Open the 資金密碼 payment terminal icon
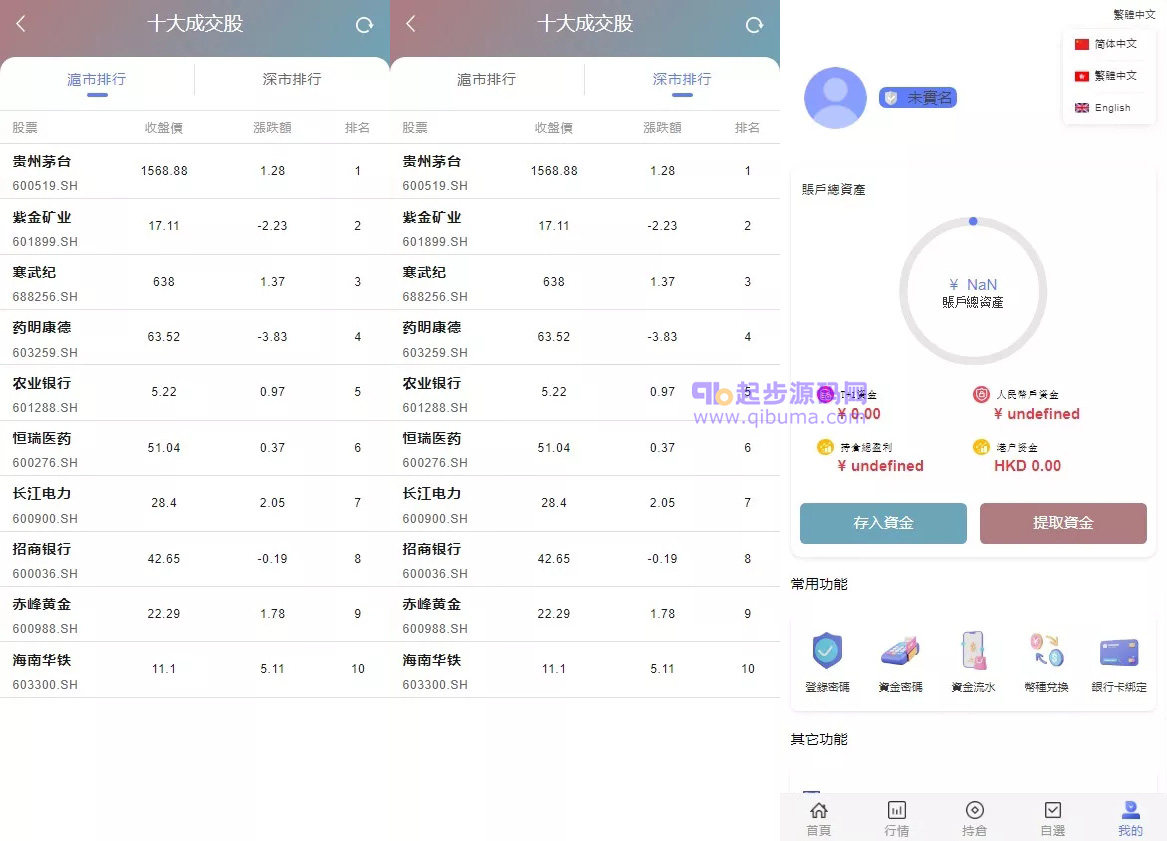The height and width of the screenshot is (841, 1167). click(900, 652)
